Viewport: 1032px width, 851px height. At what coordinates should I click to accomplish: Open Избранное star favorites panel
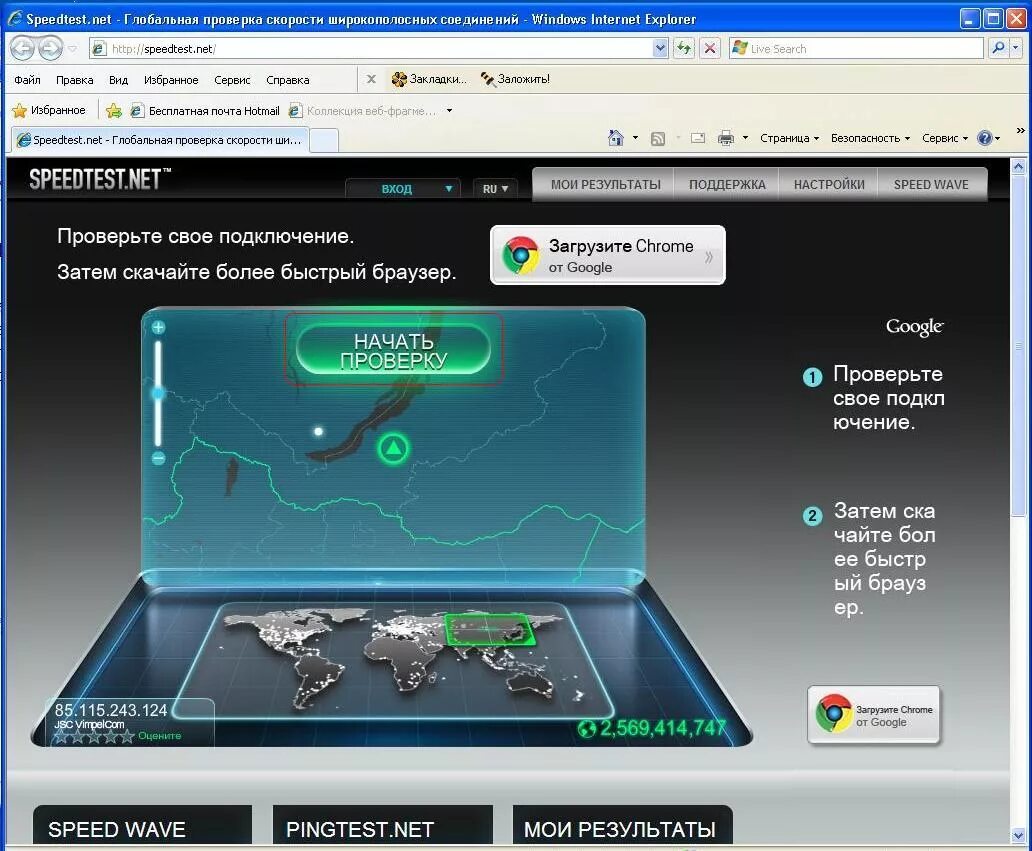49,110
